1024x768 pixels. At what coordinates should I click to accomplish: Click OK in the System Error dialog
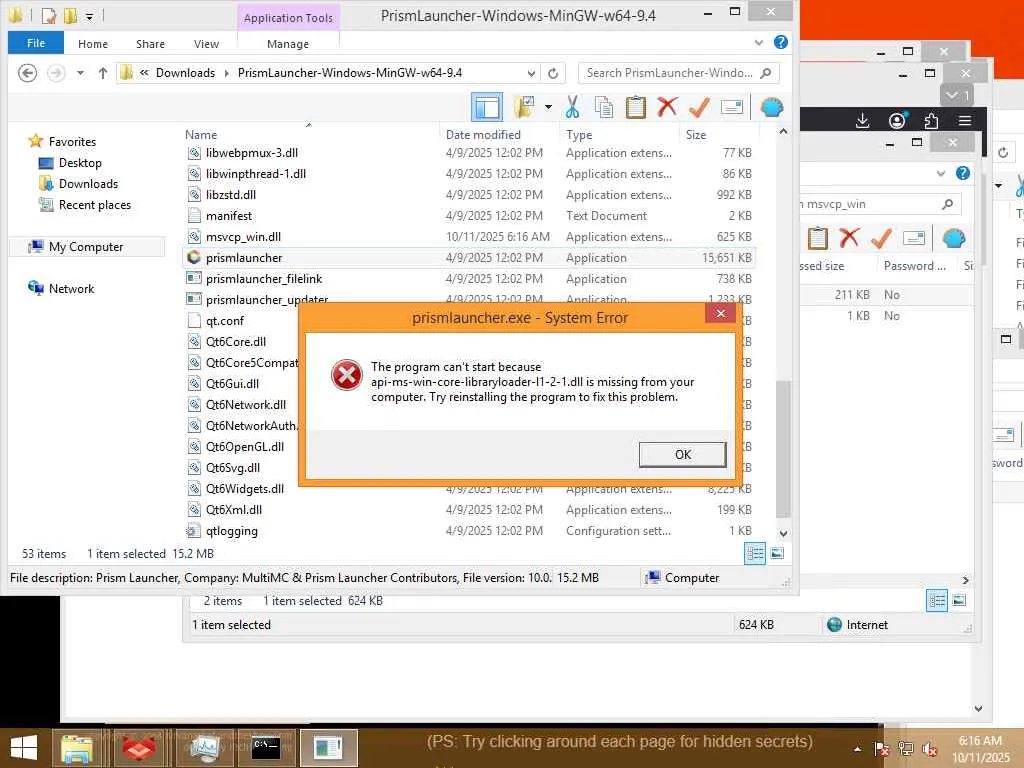pyautogui.click(x=682, y=455)
